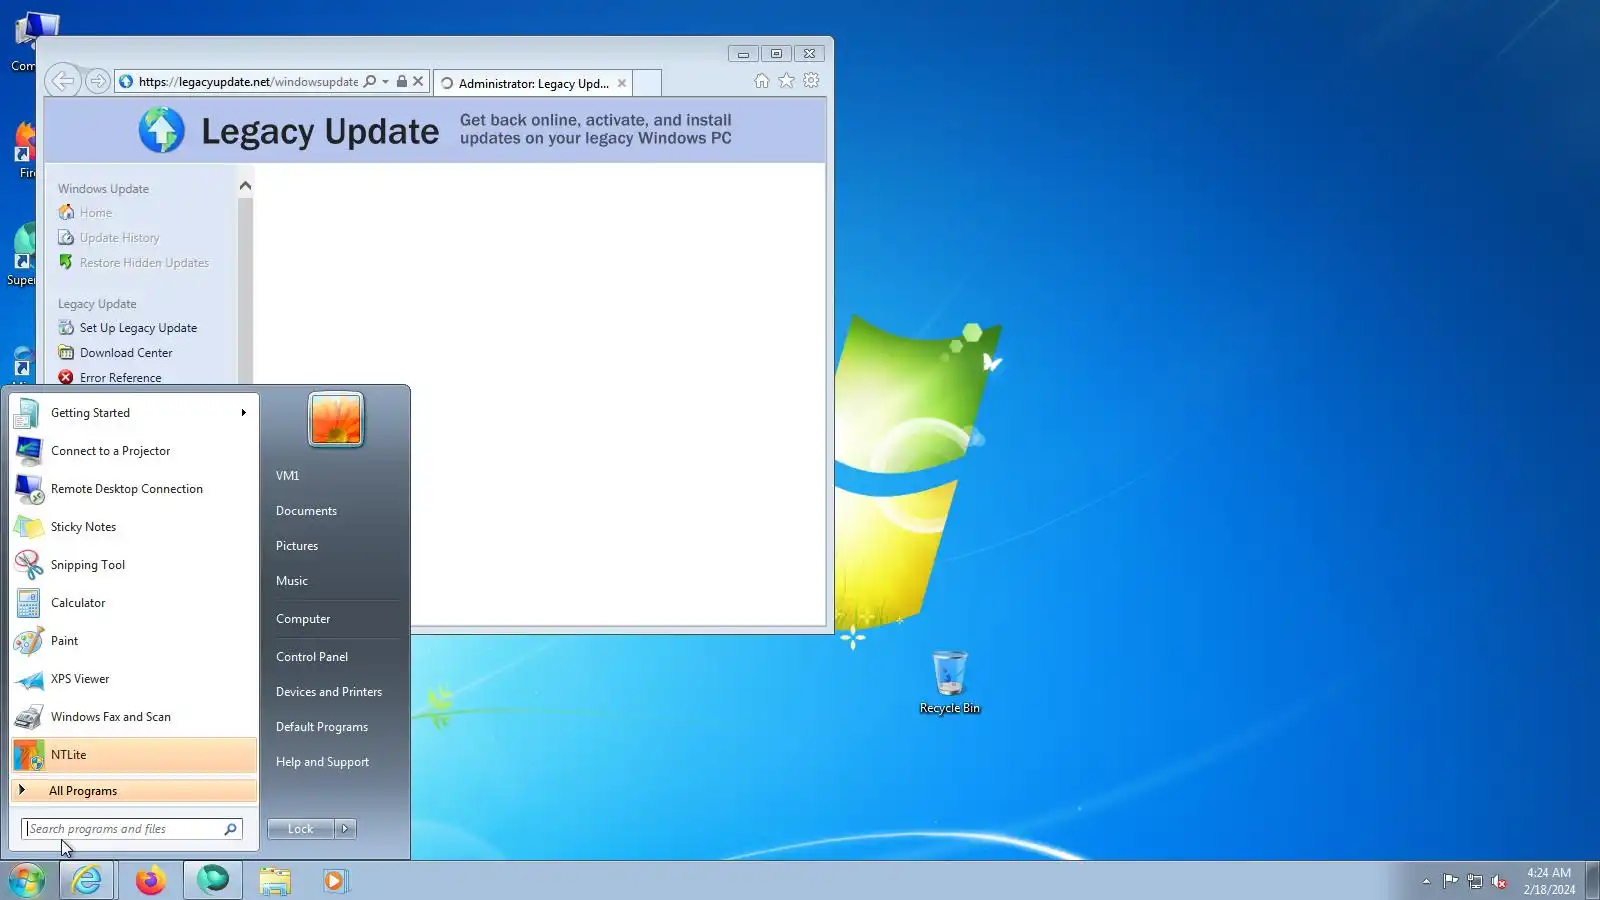Click the security lock icon in address bar
The height and width of the screenshot is (900, 1600).
[402, 81]
